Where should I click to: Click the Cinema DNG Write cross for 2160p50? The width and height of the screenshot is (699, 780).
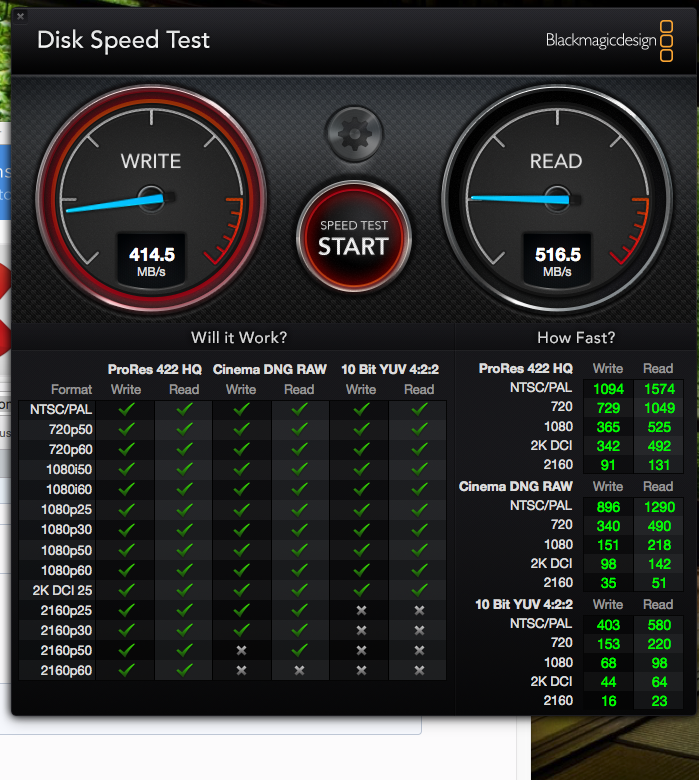pyautogui.click(x=241, y=650)
